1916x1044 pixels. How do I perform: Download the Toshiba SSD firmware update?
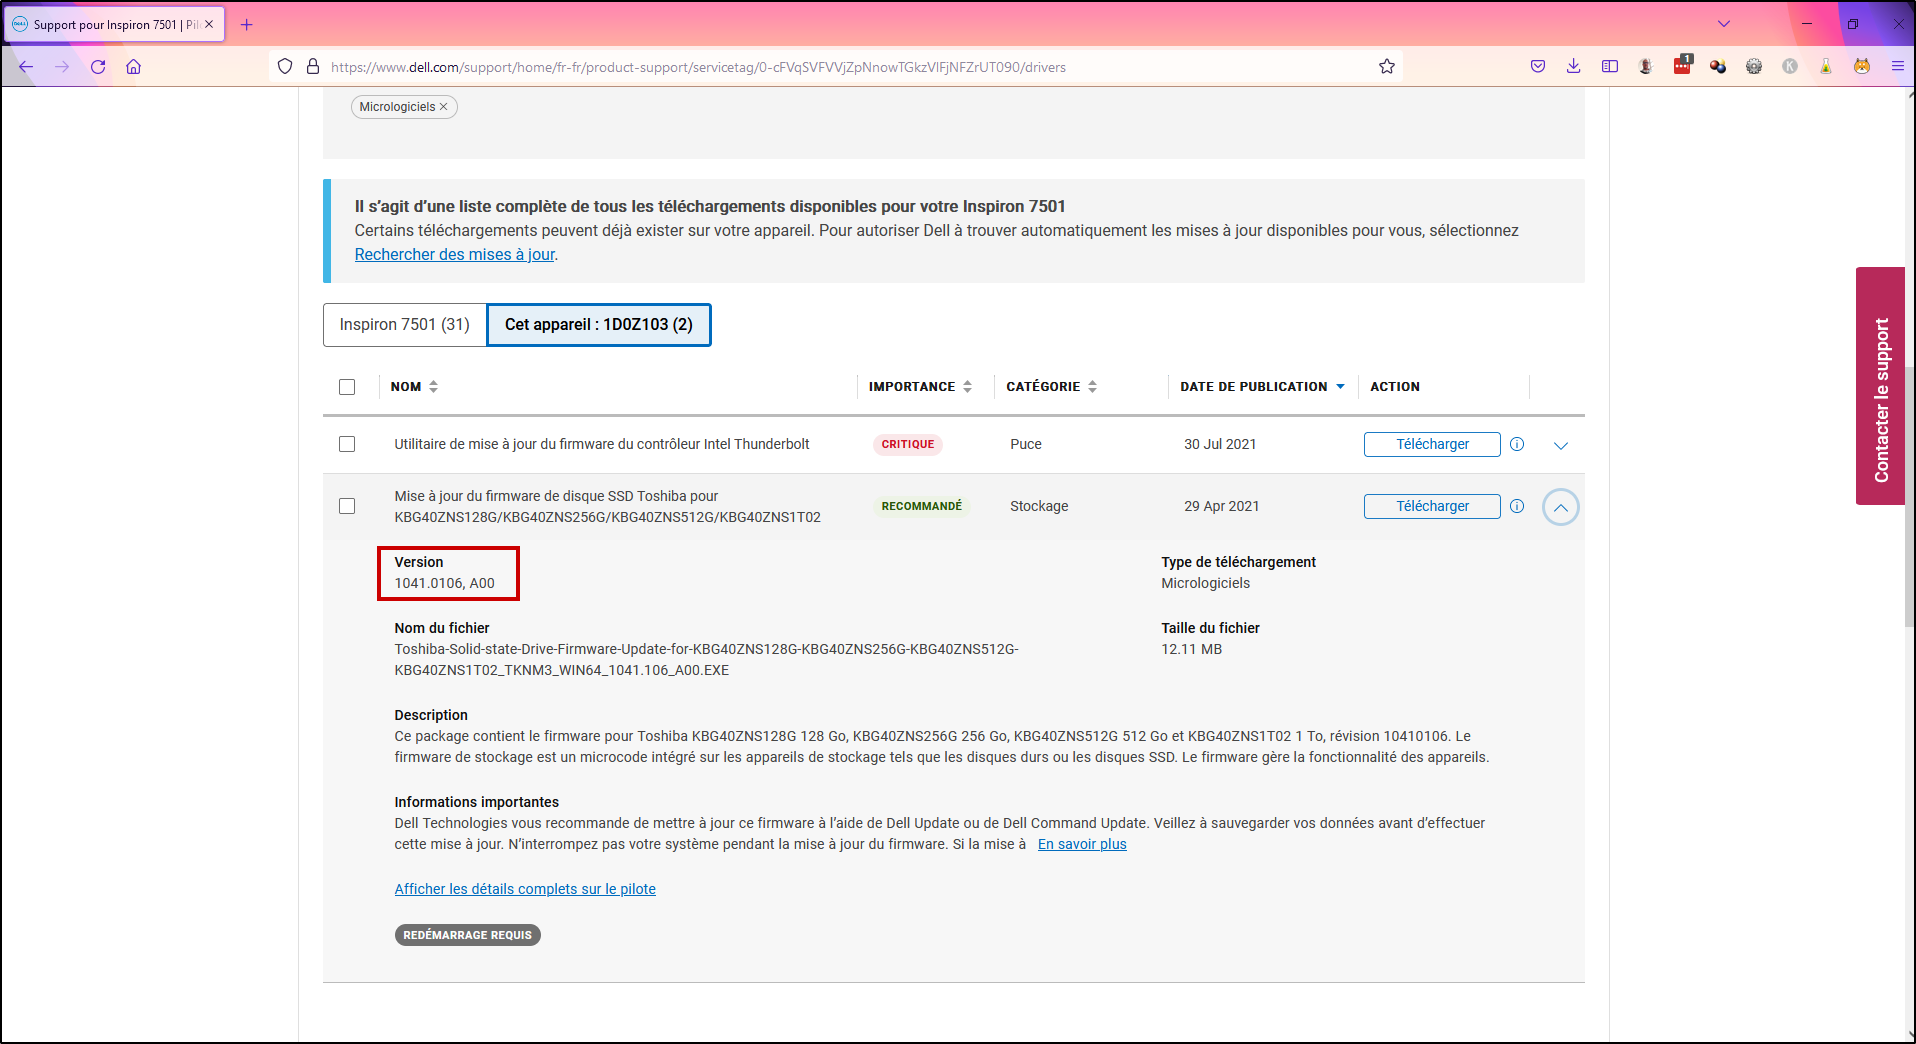[x=1432, y=506]
